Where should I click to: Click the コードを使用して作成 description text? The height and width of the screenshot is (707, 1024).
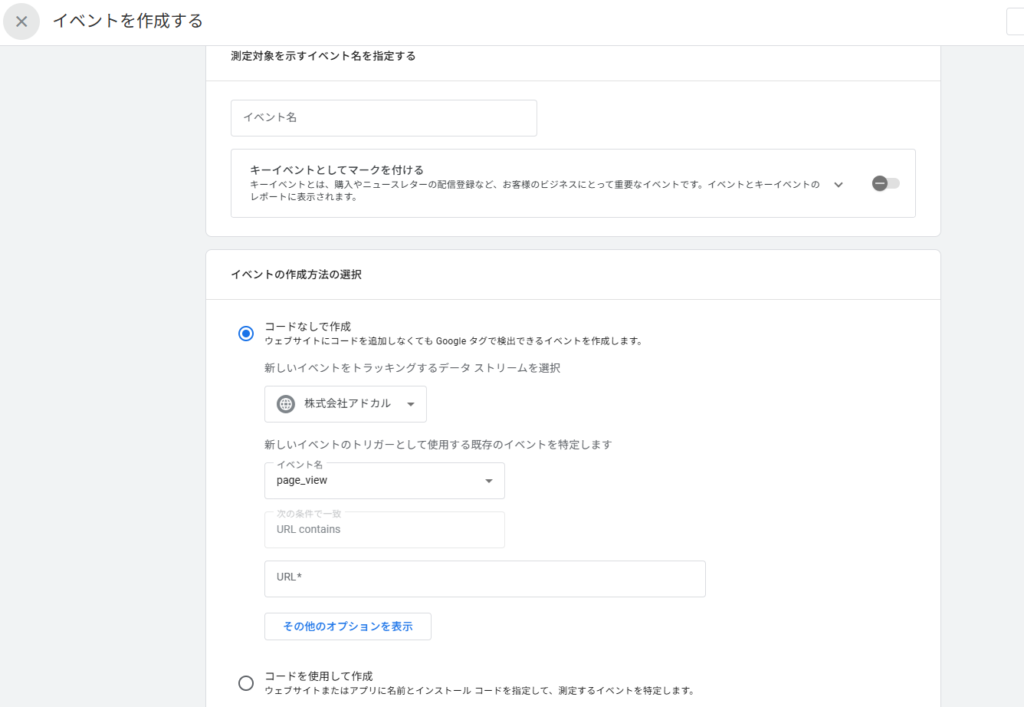point(479,690)
